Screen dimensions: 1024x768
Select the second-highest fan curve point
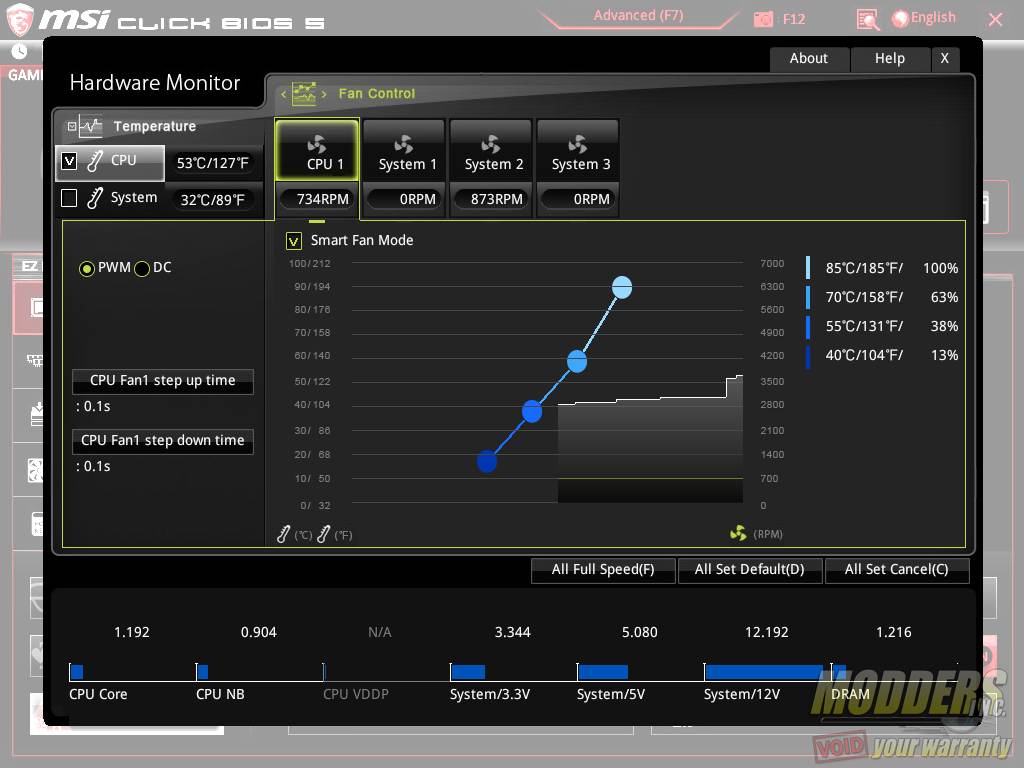(577, 361)
